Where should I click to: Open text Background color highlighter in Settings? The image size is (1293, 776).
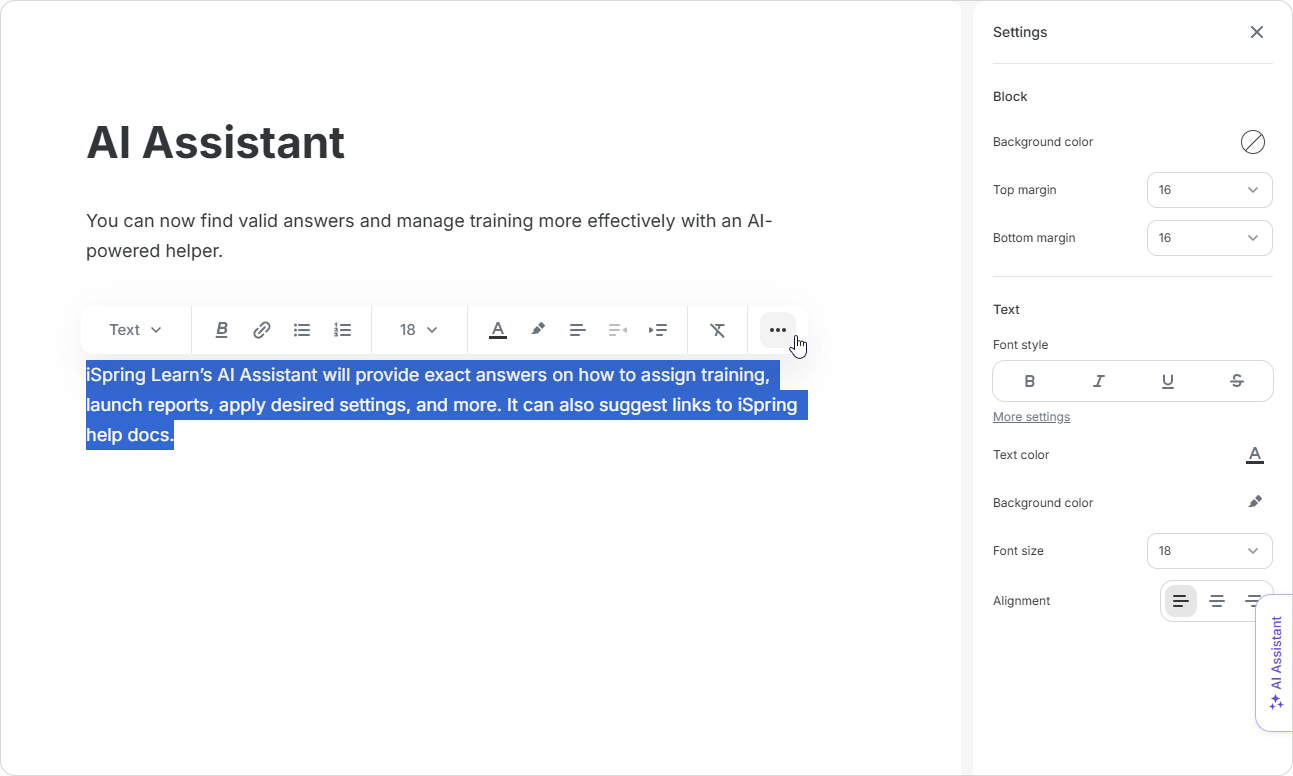1255,502
